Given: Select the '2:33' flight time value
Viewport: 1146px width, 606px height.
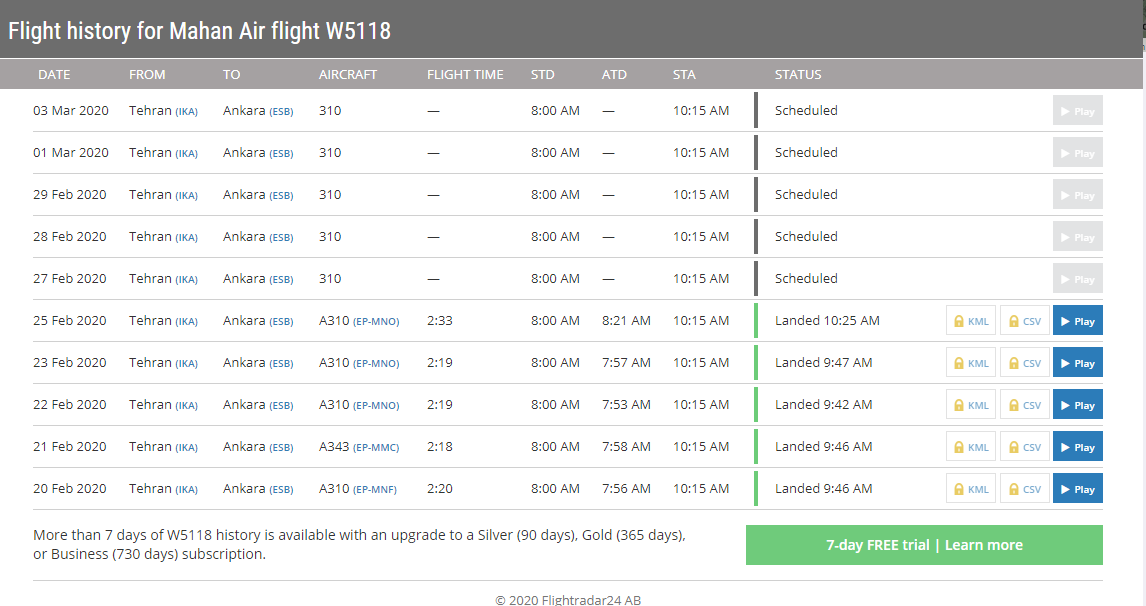Looking at the screenshot, I should [440, 321].
